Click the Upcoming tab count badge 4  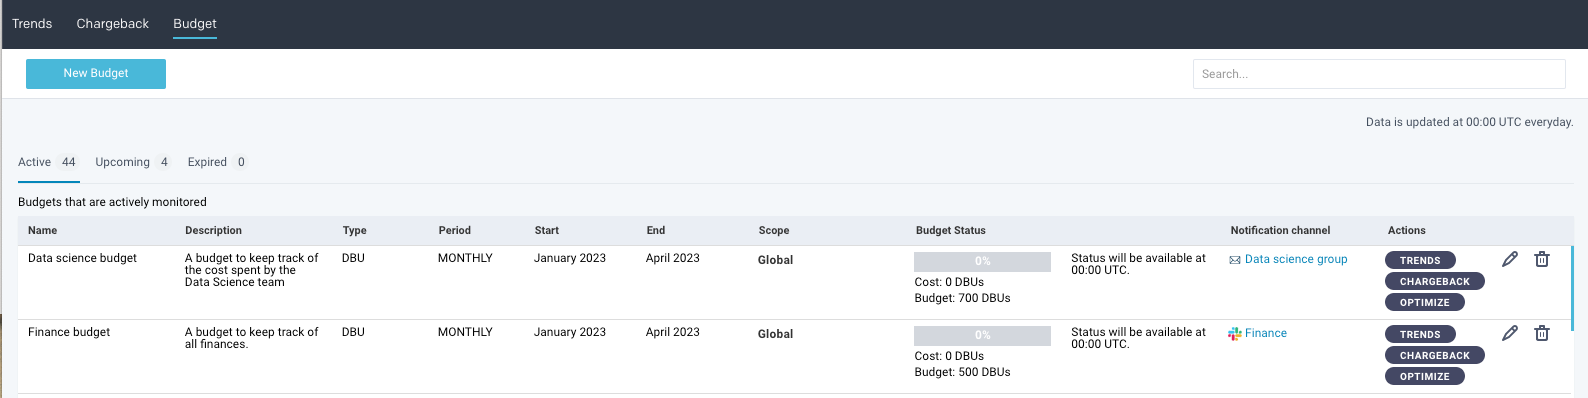(x=164, y=162)
